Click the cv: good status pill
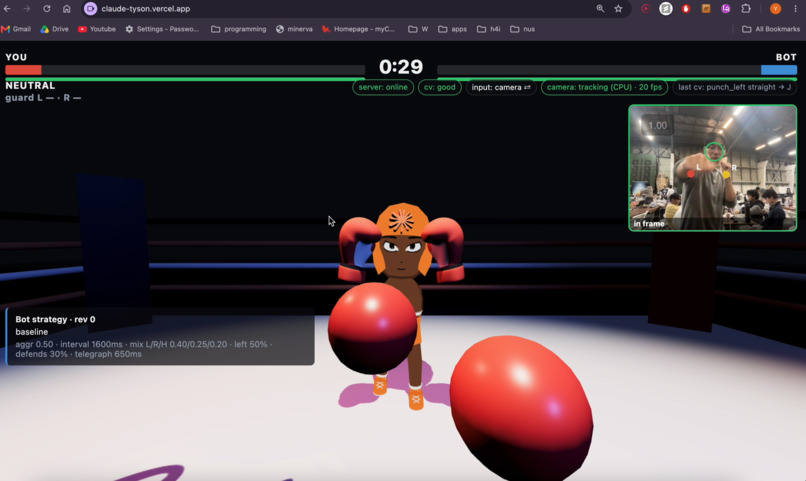 point(439,87)
